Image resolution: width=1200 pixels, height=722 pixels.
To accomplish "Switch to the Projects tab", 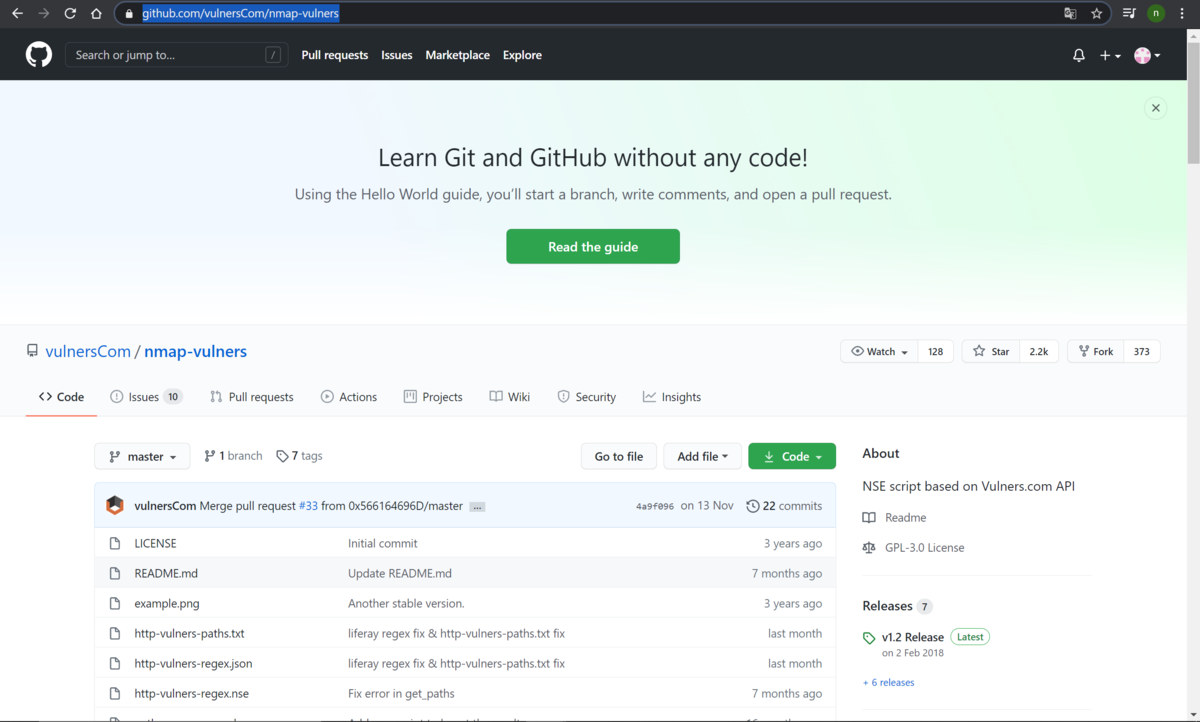I will click(433, 397).
